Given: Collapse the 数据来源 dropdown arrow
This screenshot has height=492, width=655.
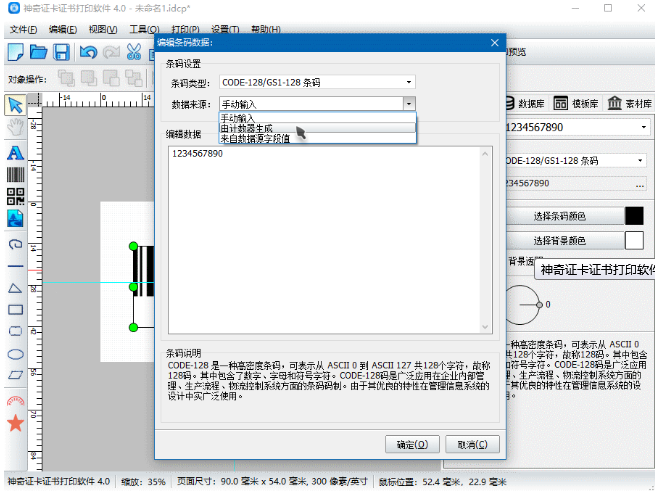Looking at the screenshot, I should 409,103.
